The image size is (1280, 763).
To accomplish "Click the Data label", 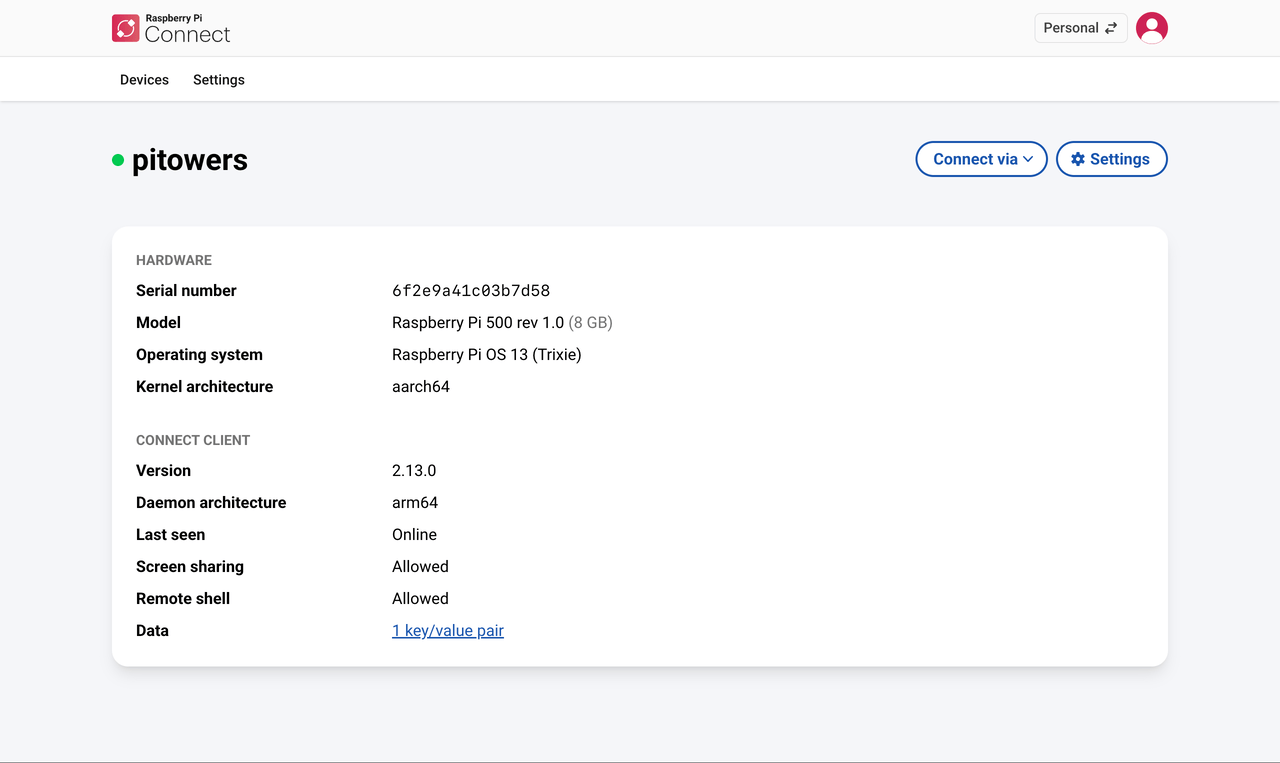I will [x=152, y=631].
